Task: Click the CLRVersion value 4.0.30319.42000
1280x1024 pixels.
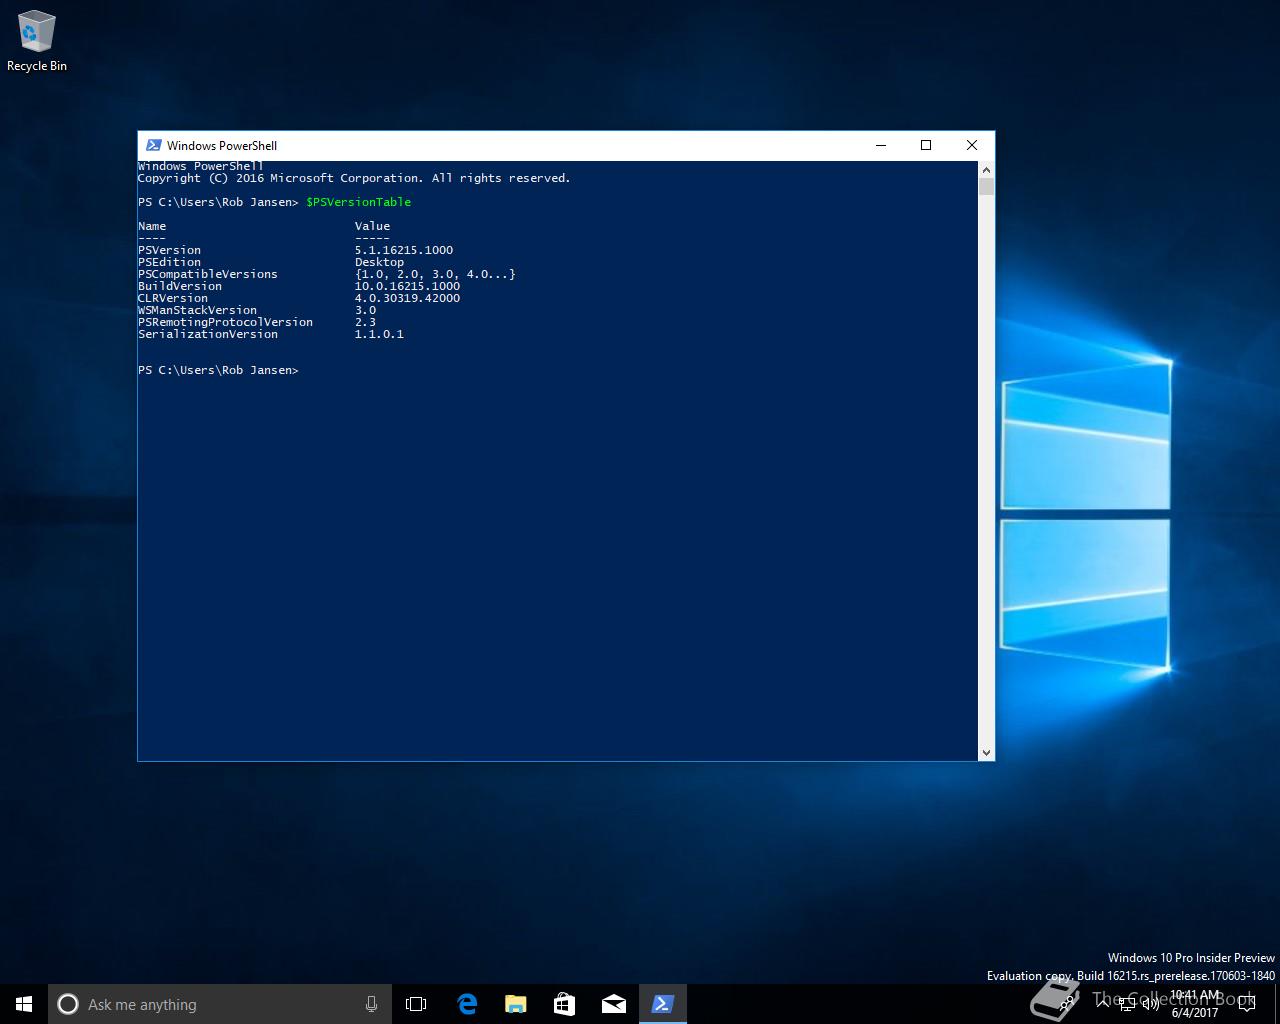Action: [407, 298]
